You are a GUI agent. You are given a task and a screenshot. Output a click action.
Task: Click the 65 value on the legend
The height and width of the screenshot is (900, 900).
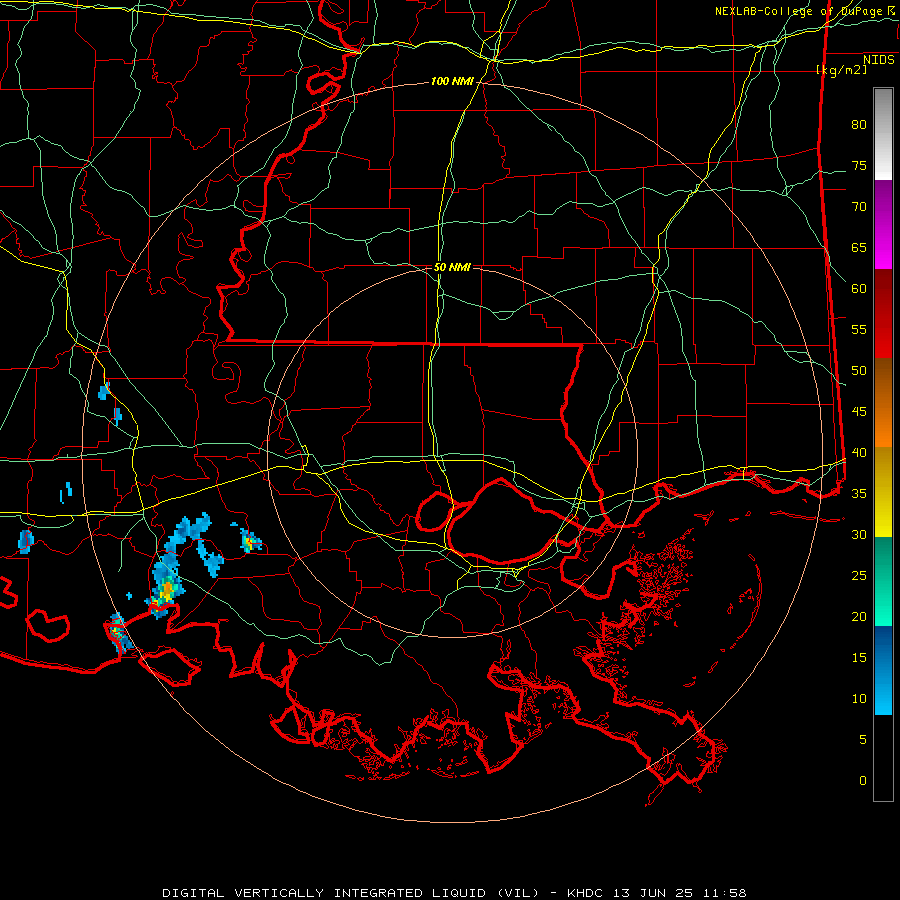859,248
